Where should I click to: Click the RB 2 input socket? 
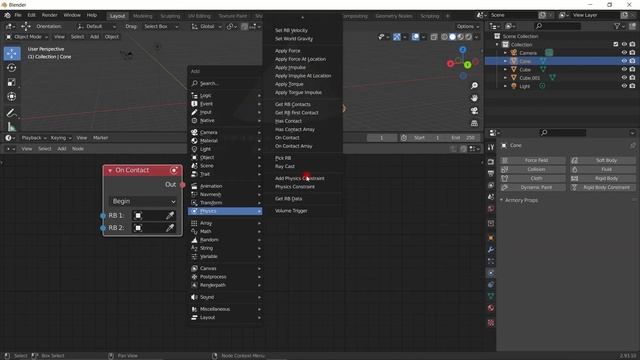point(103,228)
